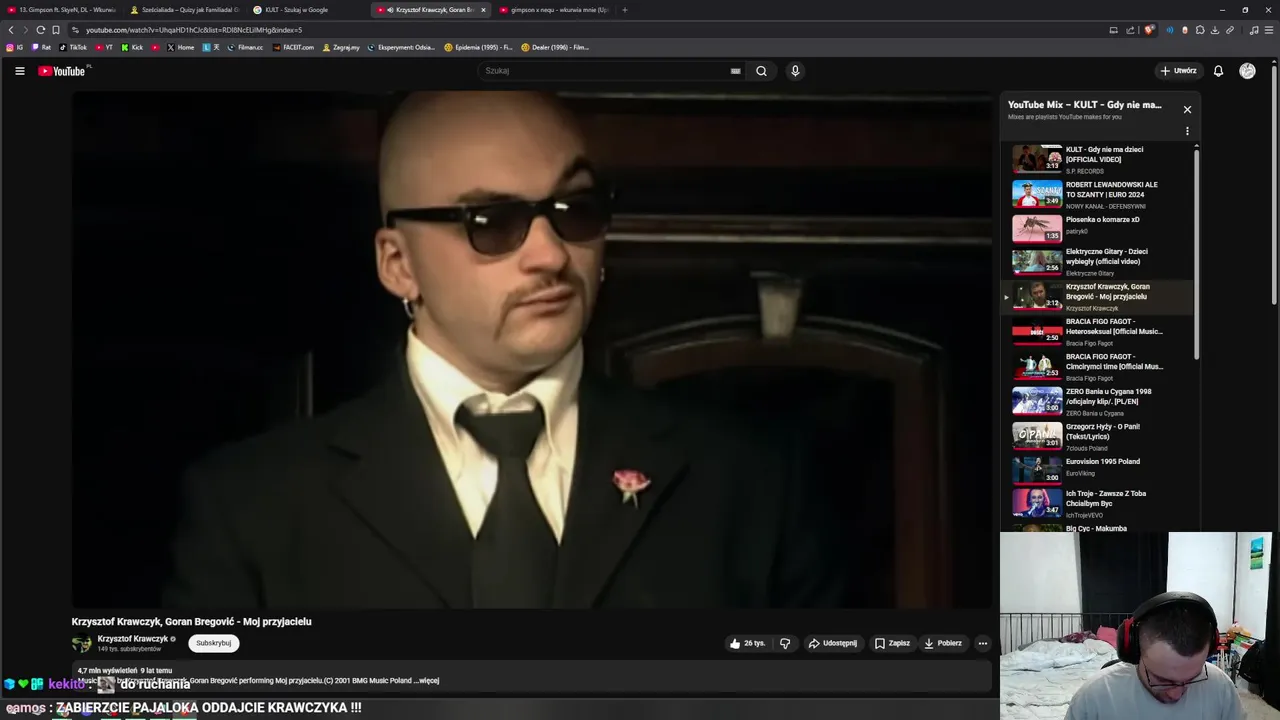This screenshot has width=1280, height=720.
Task: Open the Kick bookmark
Action: 132,47
